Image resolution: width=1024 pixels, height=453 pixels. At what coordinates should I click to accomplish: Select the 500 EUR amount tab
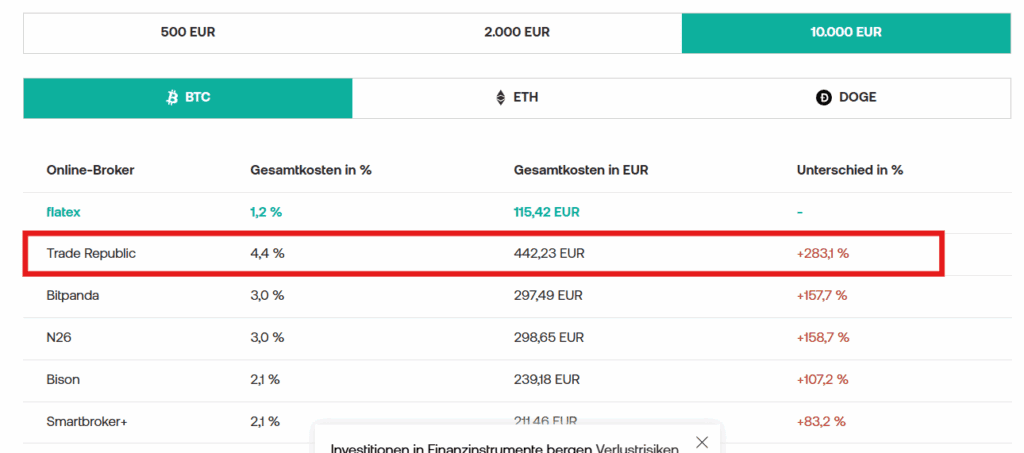coord(188,32)
